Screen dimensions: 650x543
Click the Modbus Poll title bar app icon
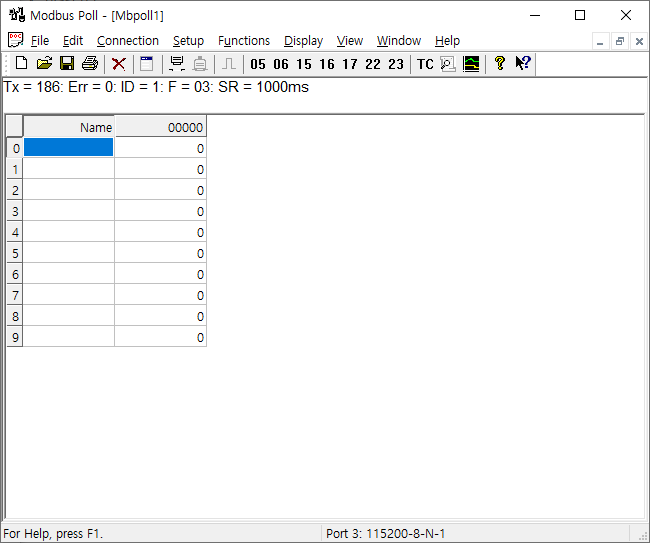17,15
